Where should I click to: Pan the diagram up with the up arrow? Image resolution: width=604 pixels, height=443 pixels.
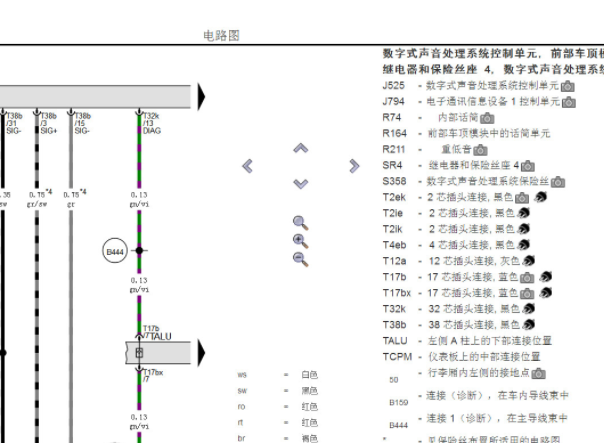[300, 148]
